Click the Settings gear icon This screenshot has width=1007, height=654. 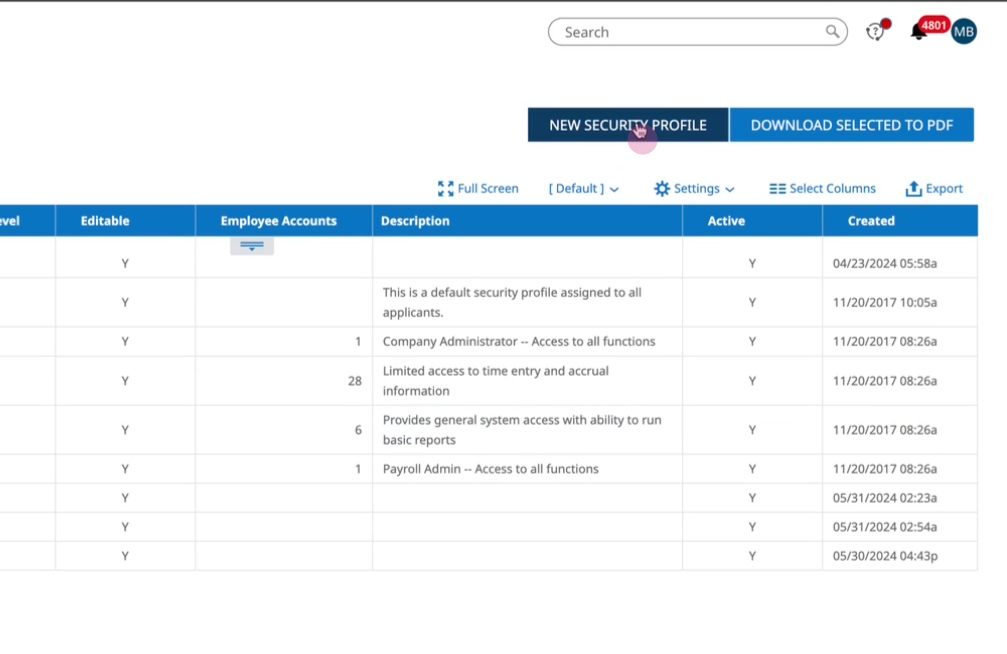coord(661,188)
